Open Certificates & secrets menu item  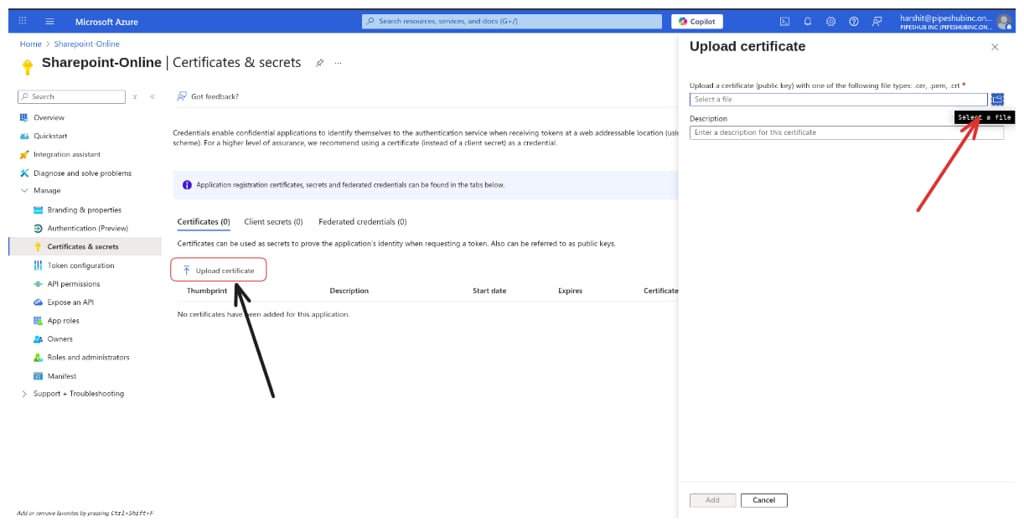(85, 247)
